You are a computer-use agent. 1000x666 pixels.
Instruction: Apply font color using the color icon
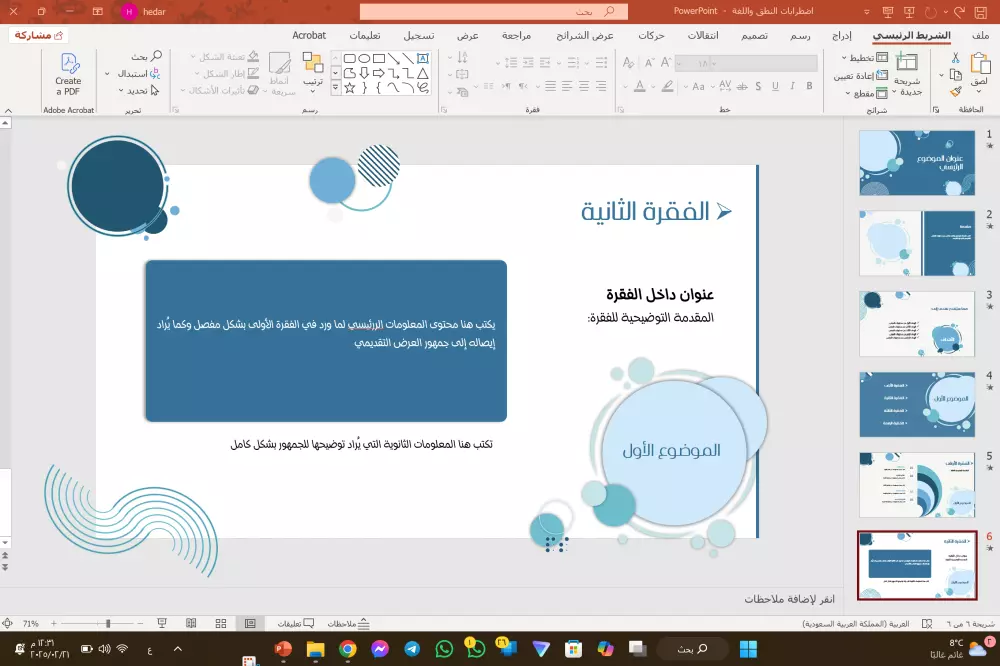click(640, 86)
